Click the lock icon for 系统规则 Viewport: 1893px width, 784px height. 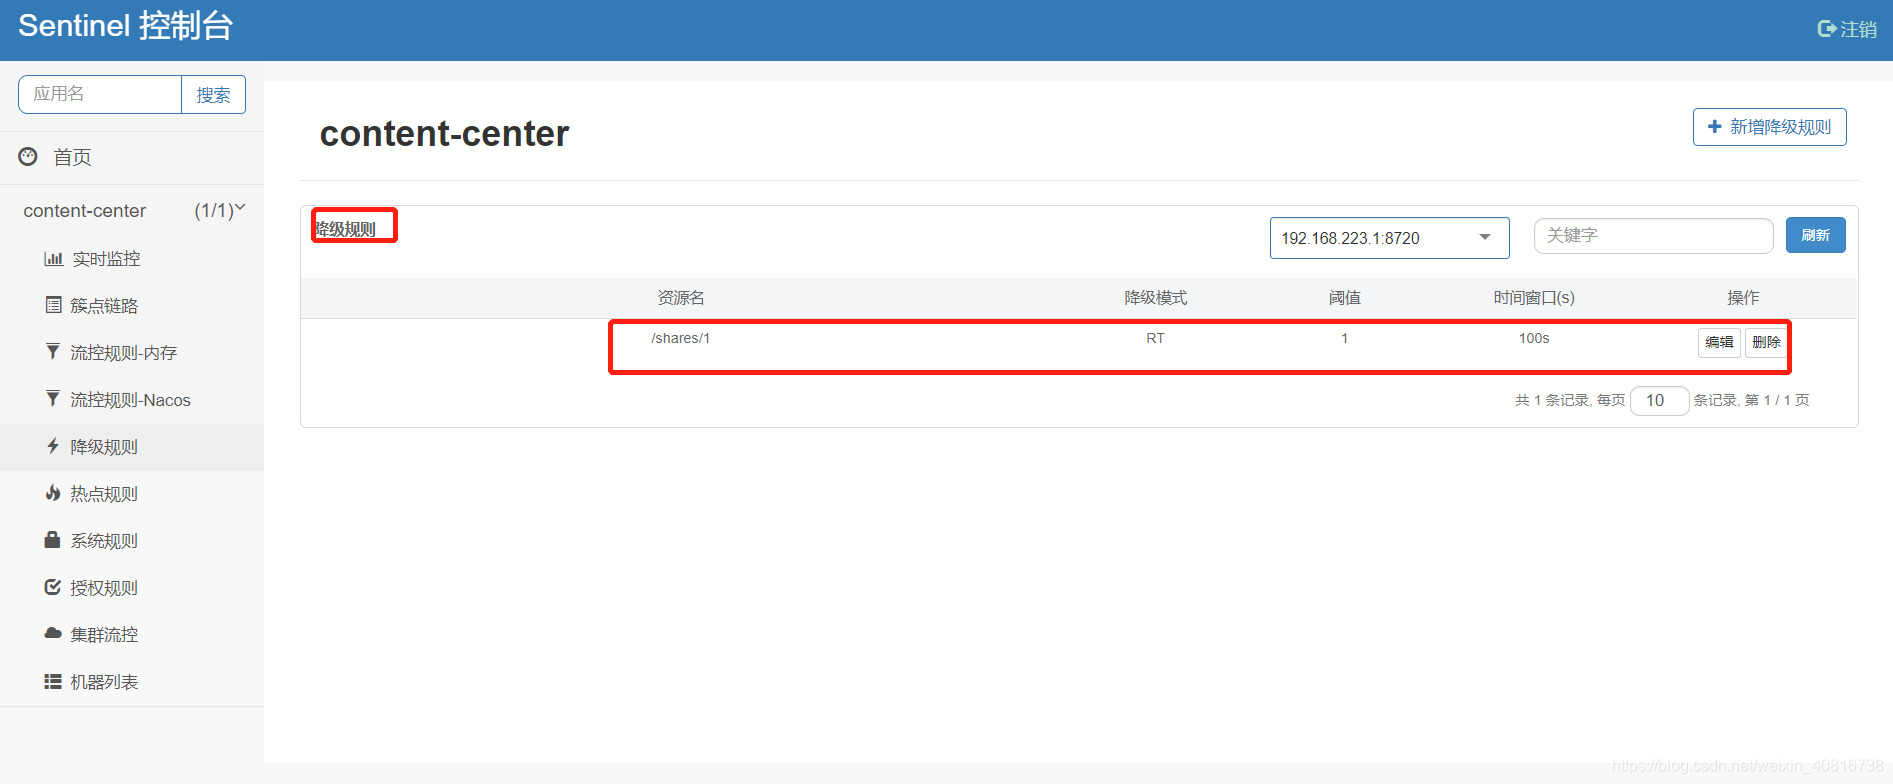coord(53,539)
